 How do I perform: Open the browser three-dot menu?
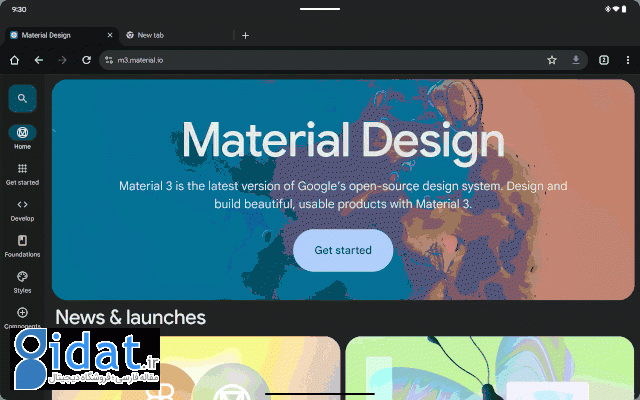pos(628,60)
